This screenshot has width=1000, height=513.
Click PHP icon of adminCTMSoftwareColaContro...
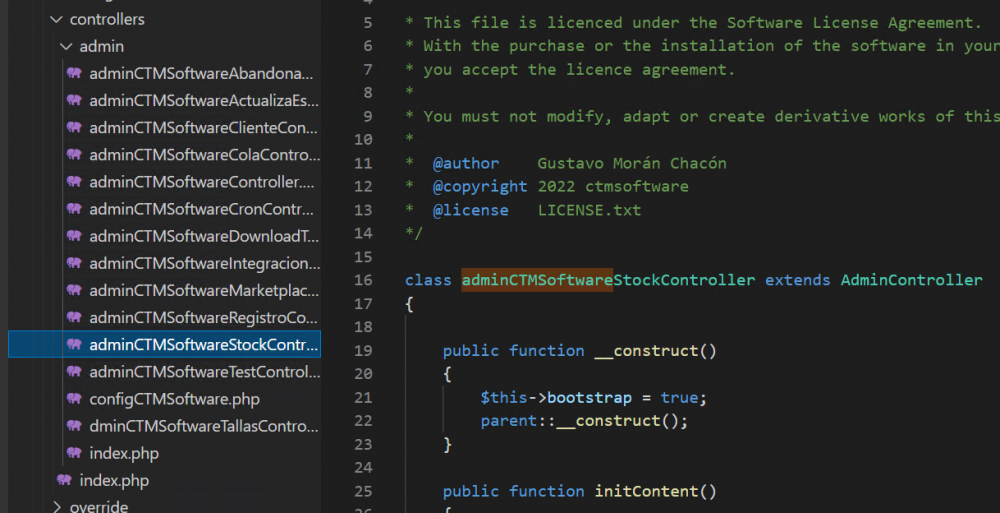pos(74,154)
